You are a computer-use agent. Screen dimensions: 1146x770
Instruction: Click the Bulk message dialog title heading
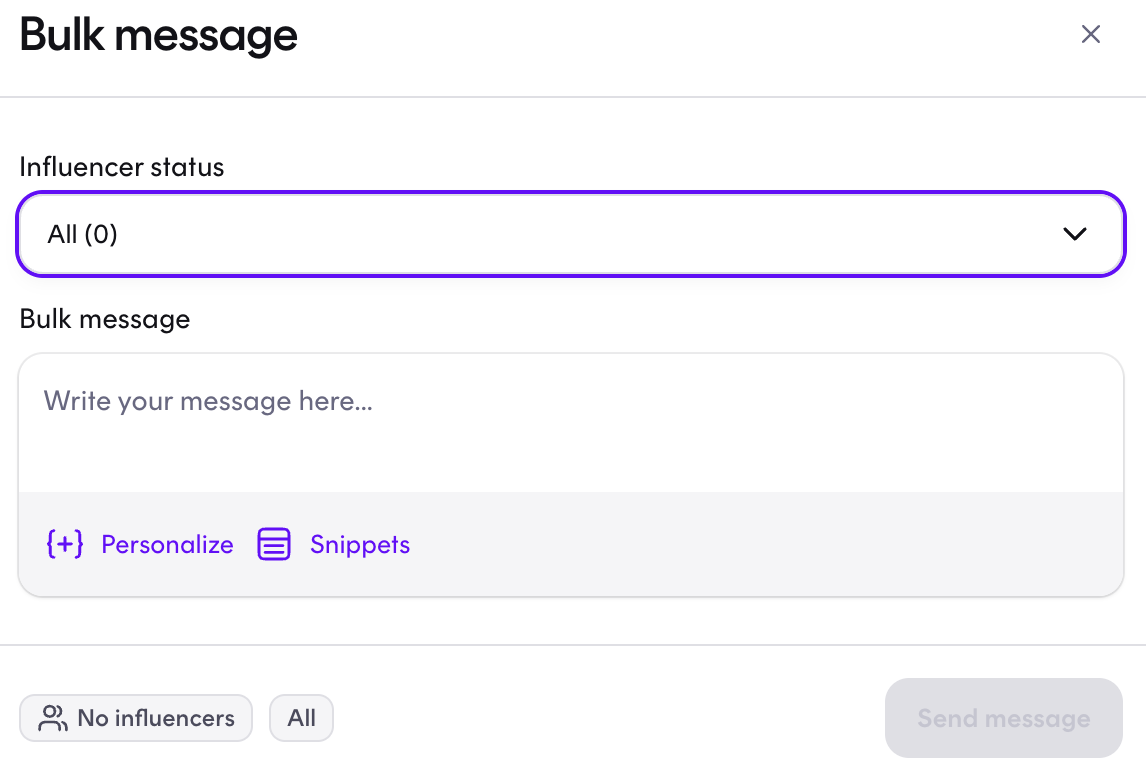click(x=159, y=35)
